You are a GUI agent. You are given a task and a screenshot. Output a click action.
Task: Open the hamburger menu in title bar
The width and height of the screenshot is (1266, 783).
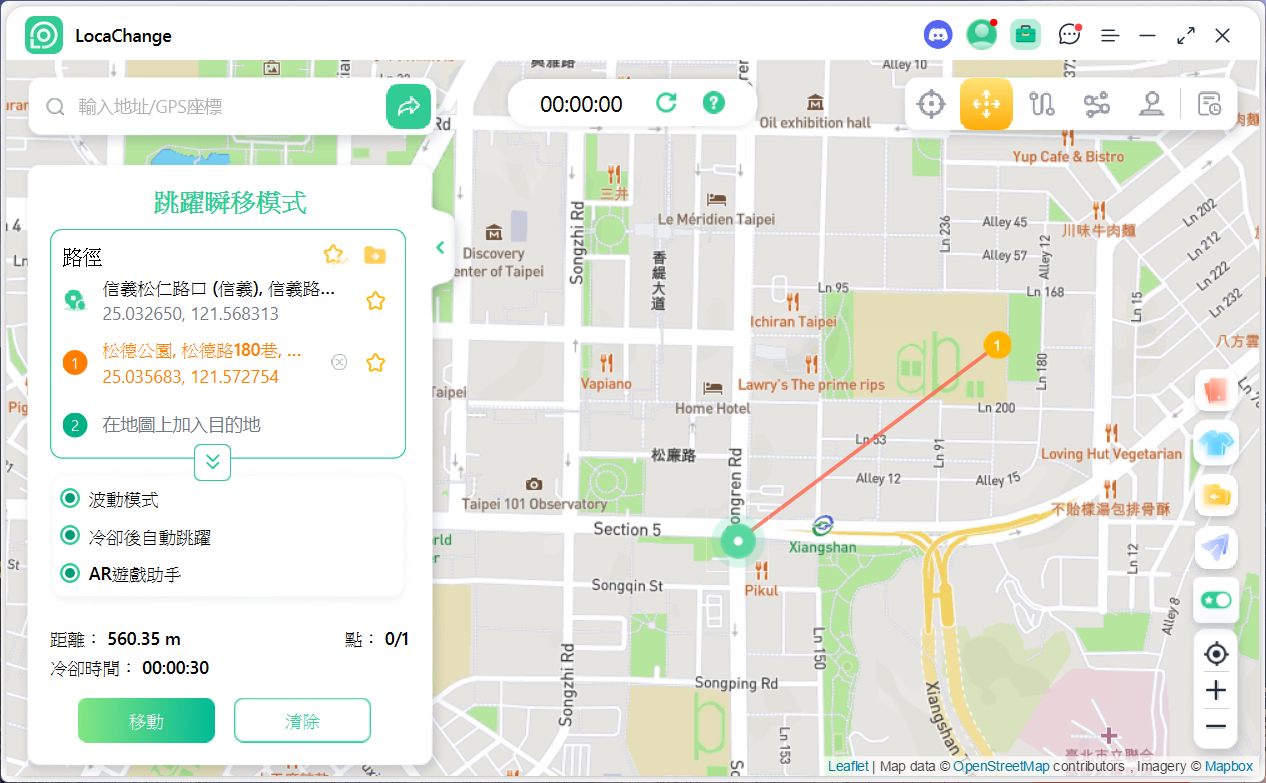[1110, 35]
